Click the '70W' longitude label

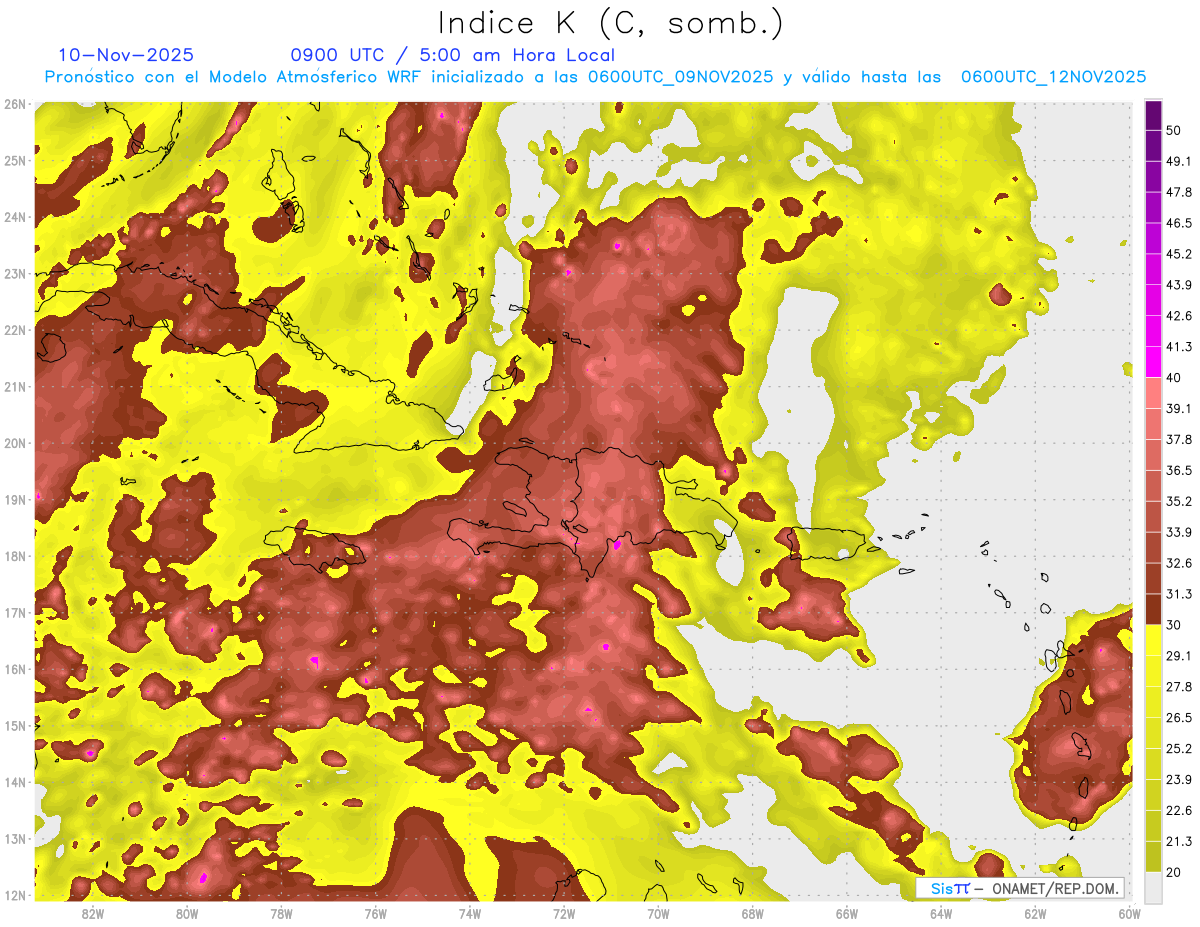click(658, 912)
